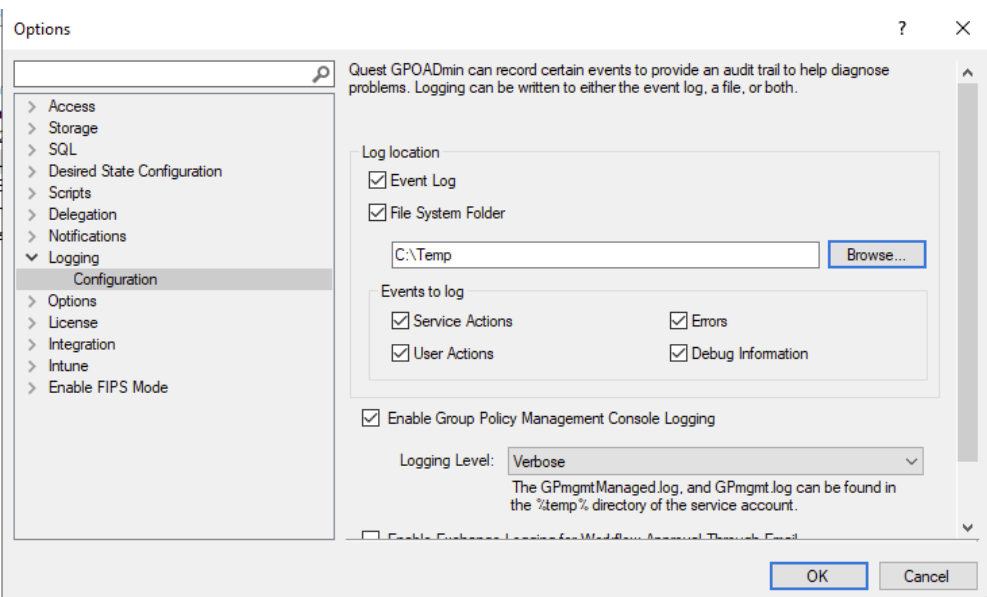Disable Group Policy Management Console Logging
Screen dimensions: 987x597
pyautogui.click(x=370, y=419)
